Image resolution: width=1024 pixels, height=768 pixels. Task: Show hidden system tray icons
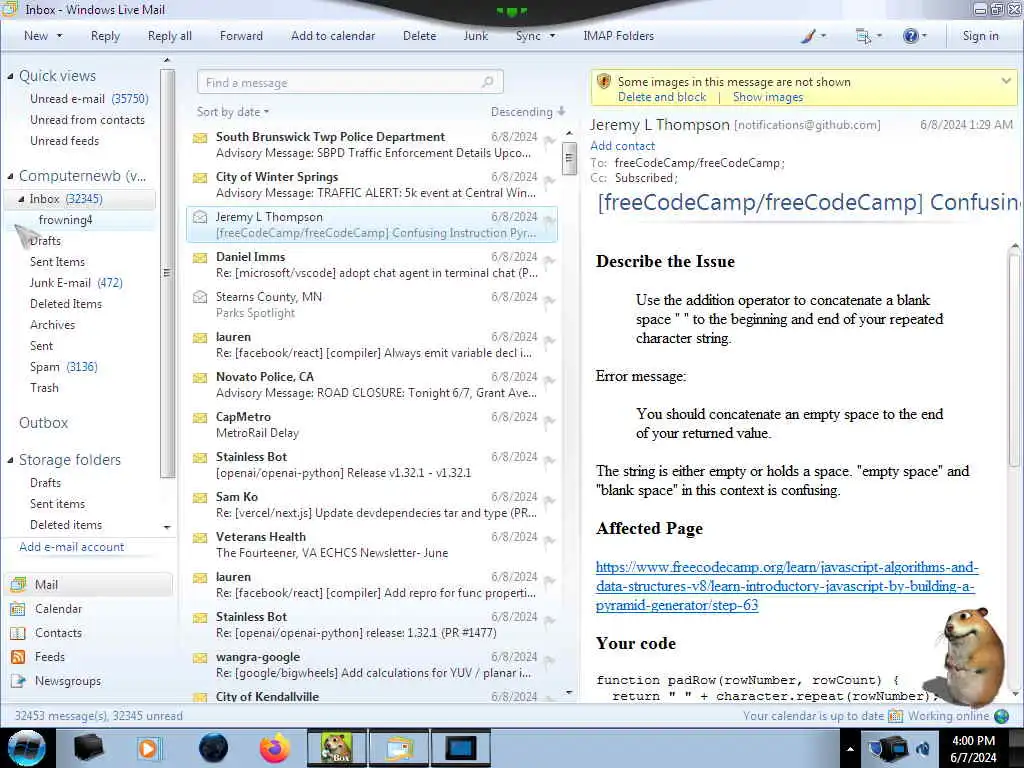point(850,749)
